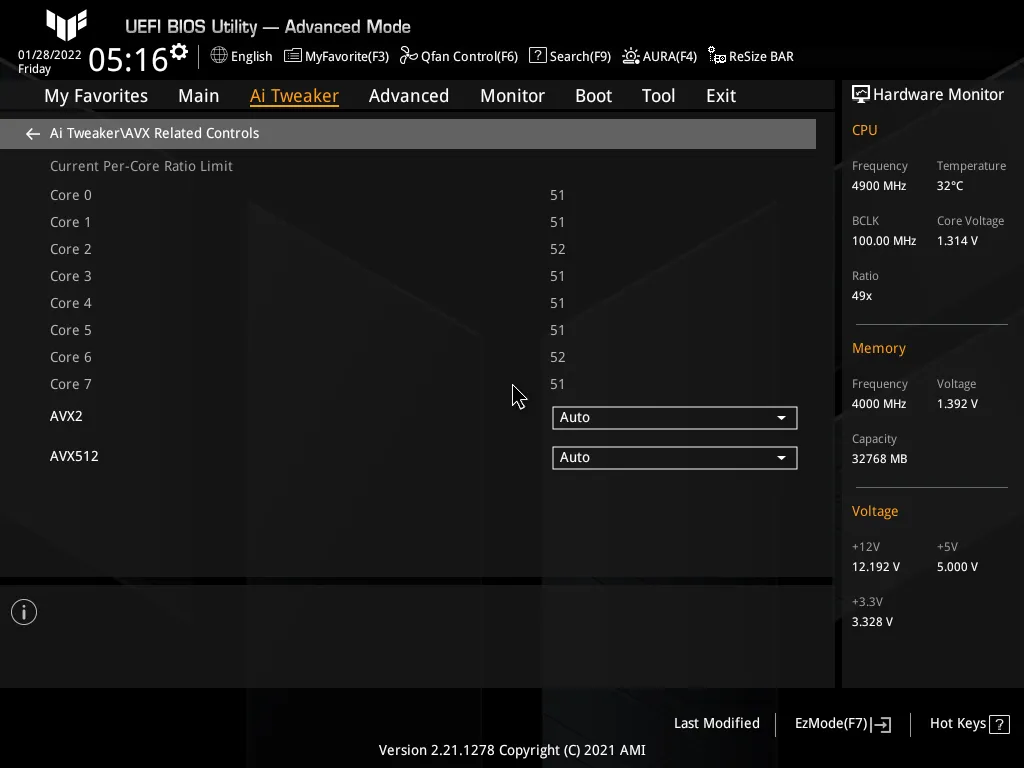The width and height of the screenshot is (1024, 768).
Task: Click Core 2 ratio value 52
Action: (x=557, y=249)
